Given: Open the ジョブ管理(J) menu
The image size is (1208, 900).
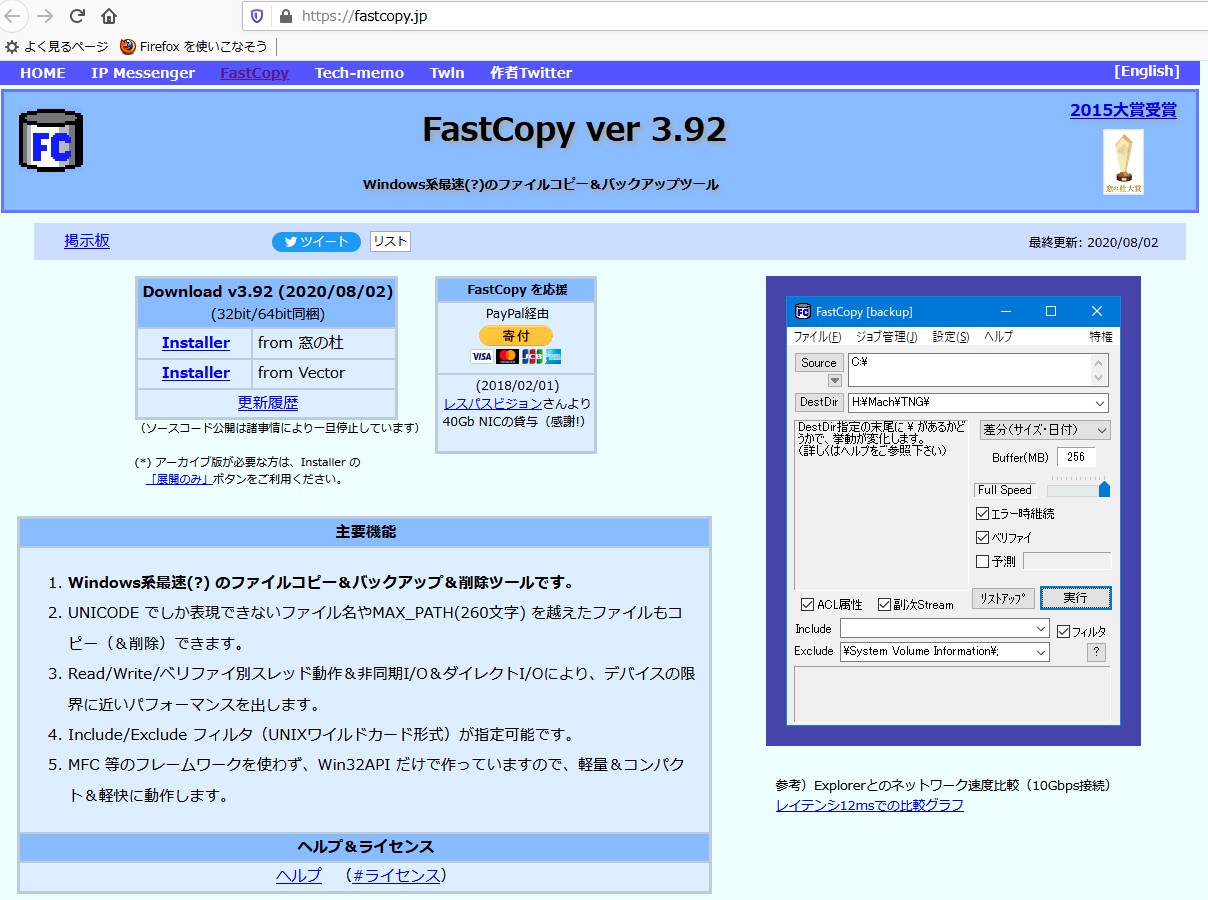Looking at the screenshot, I should [x=886, y=337].
